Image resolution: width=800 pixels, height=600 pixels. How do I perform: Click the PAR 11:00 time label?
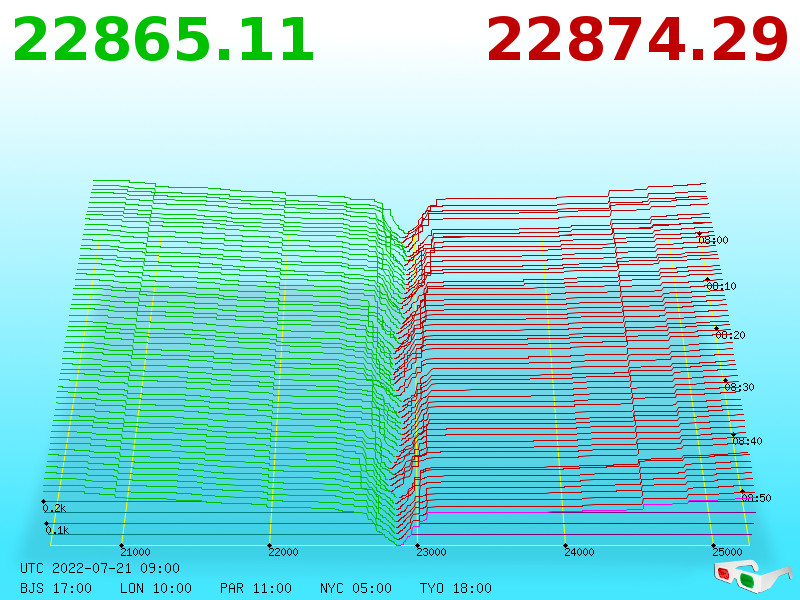pos(256,588)
